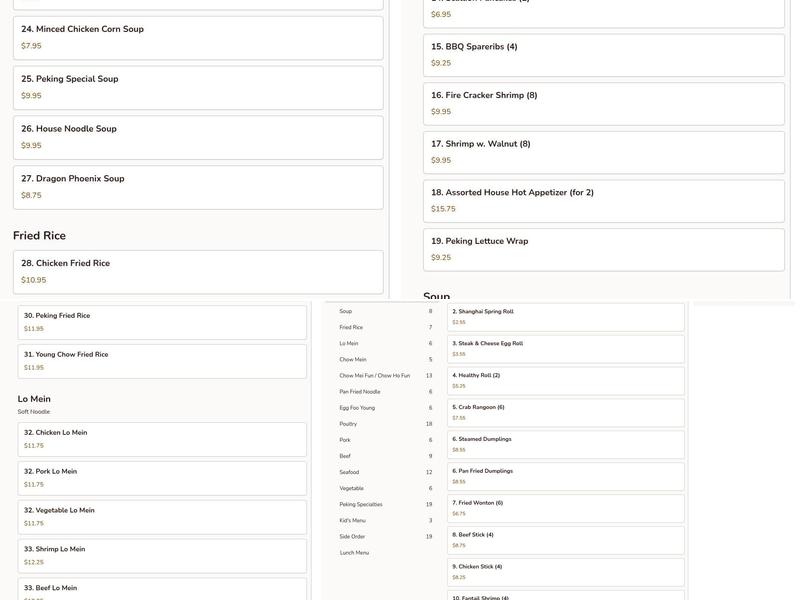Navigate to the Peking Specialties category

[361, 505]
